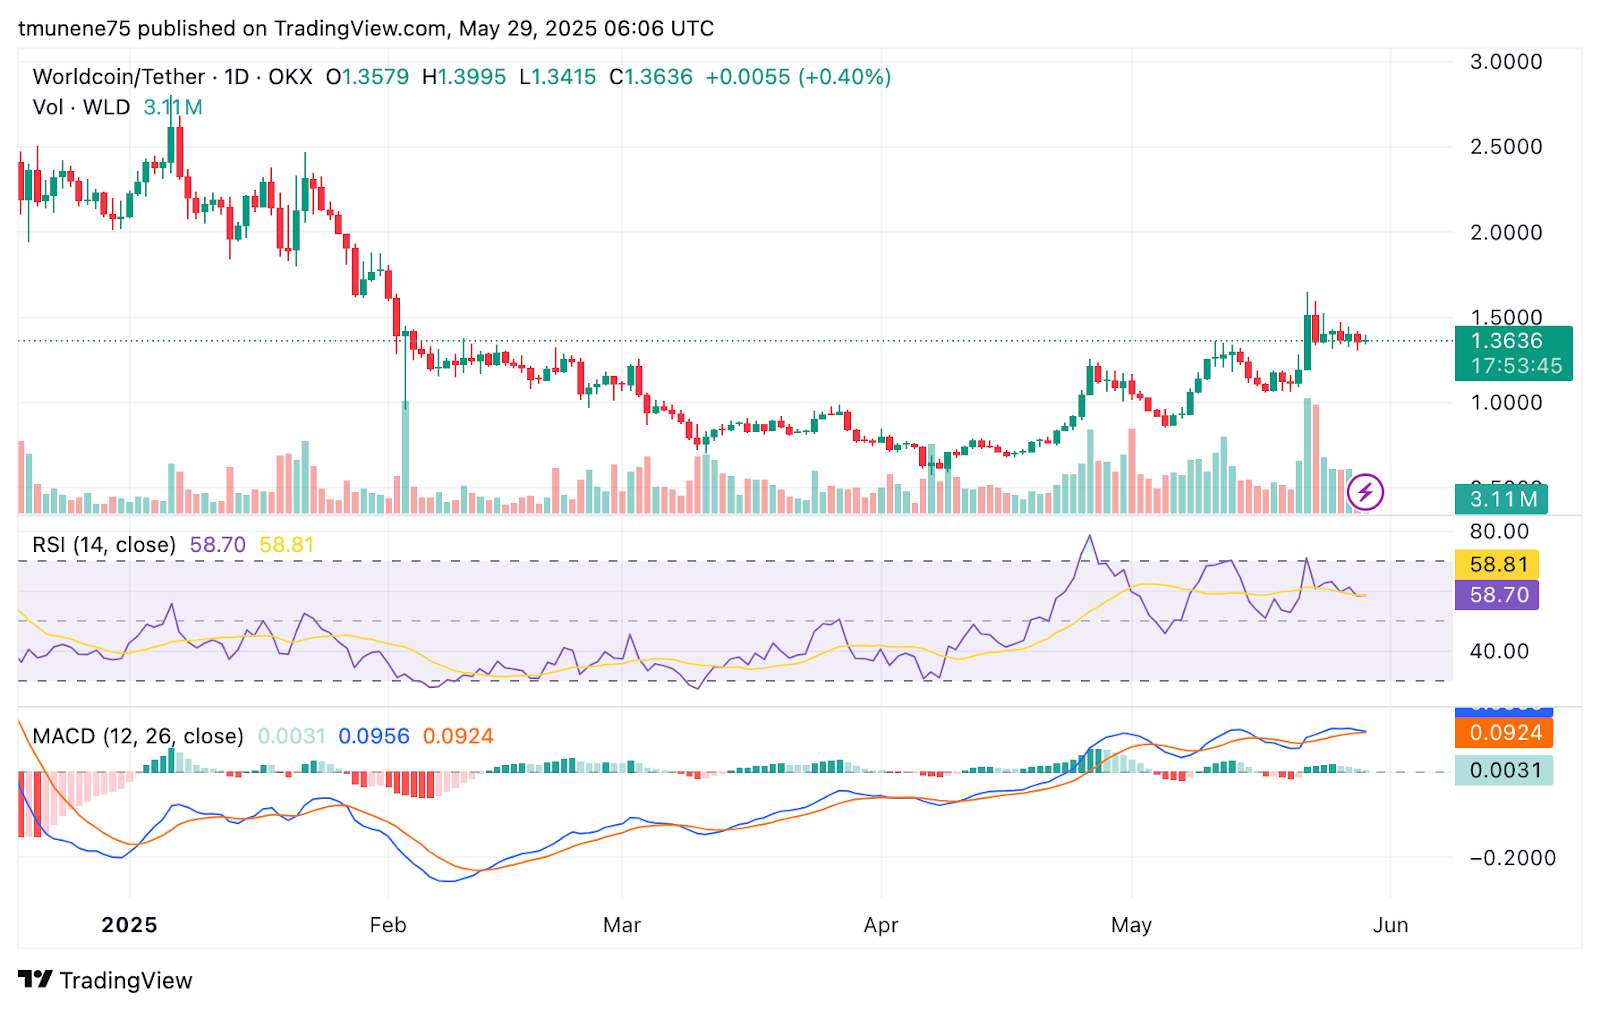Click the MACD legend value 0.0956
The height and width of the screenshot is (1011, 1600).
374,736
